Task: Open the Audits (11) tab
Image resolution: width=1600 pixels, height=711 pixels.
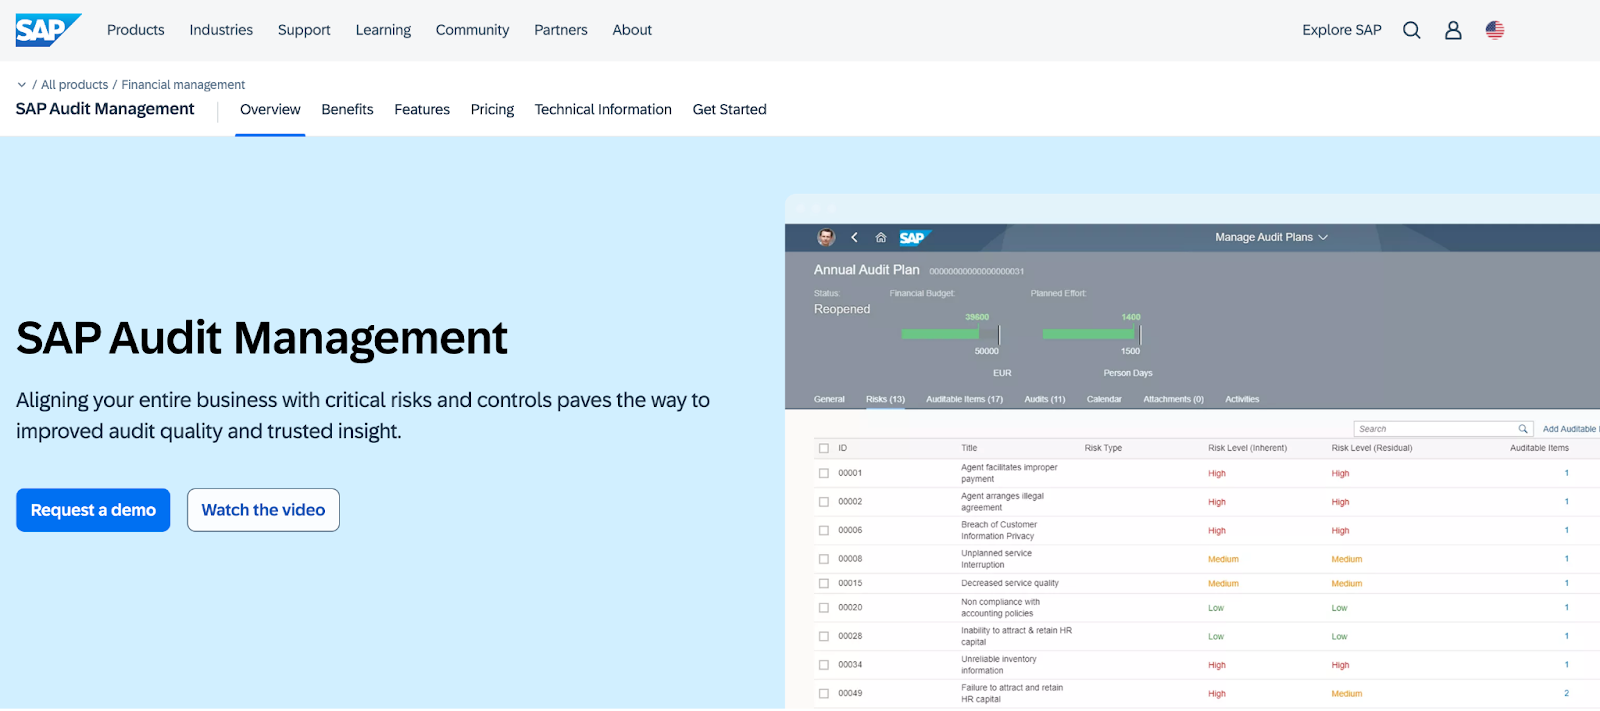Action: click(x=1045, y=399)
